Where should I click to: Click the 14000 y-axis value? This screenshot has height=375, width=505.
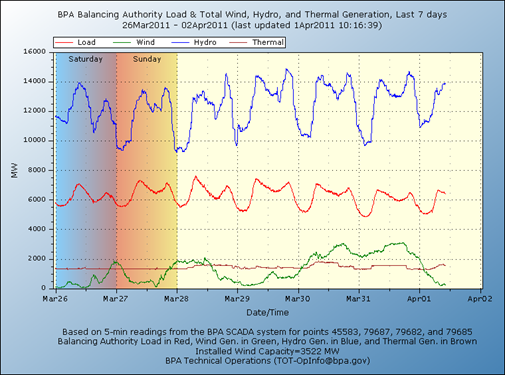point(35,81)
